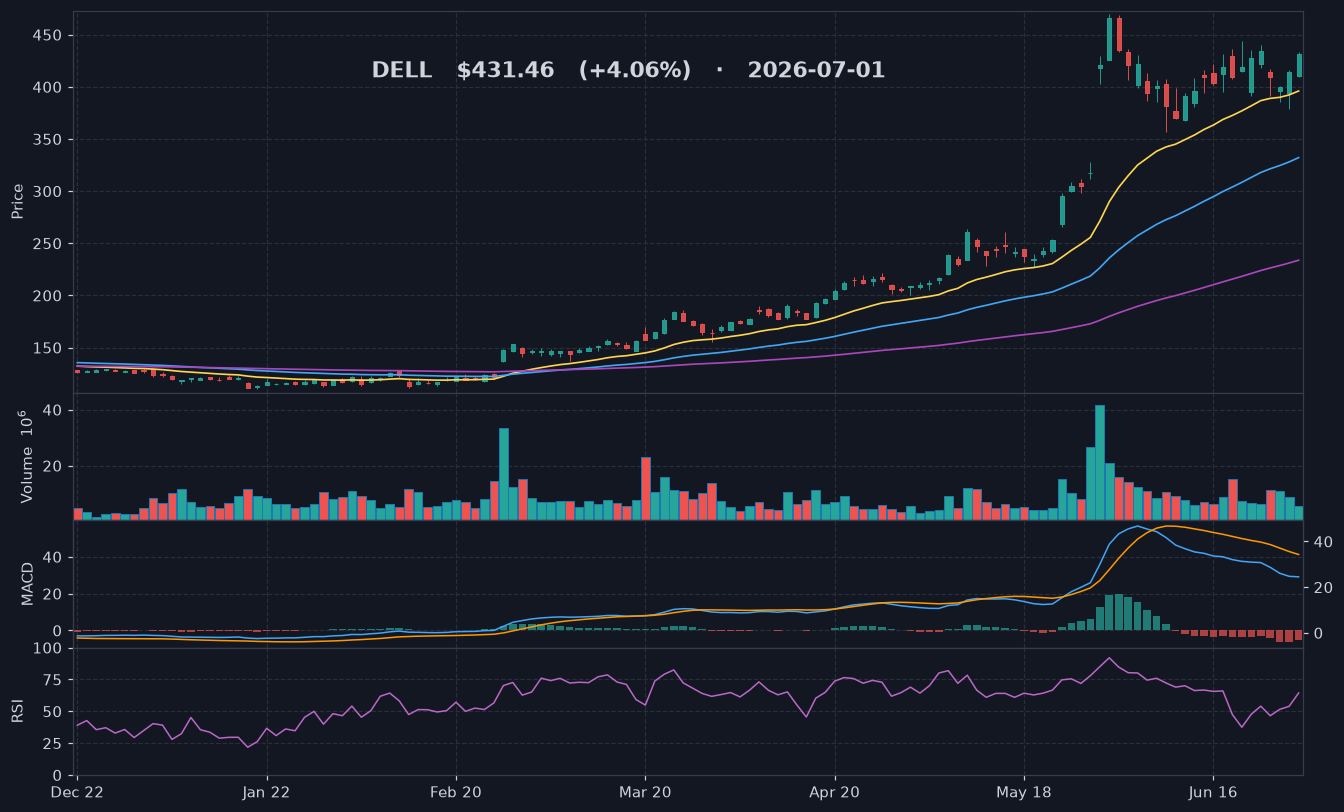
Task: Click the tall February volume spike bar
Action: point(504,474)
